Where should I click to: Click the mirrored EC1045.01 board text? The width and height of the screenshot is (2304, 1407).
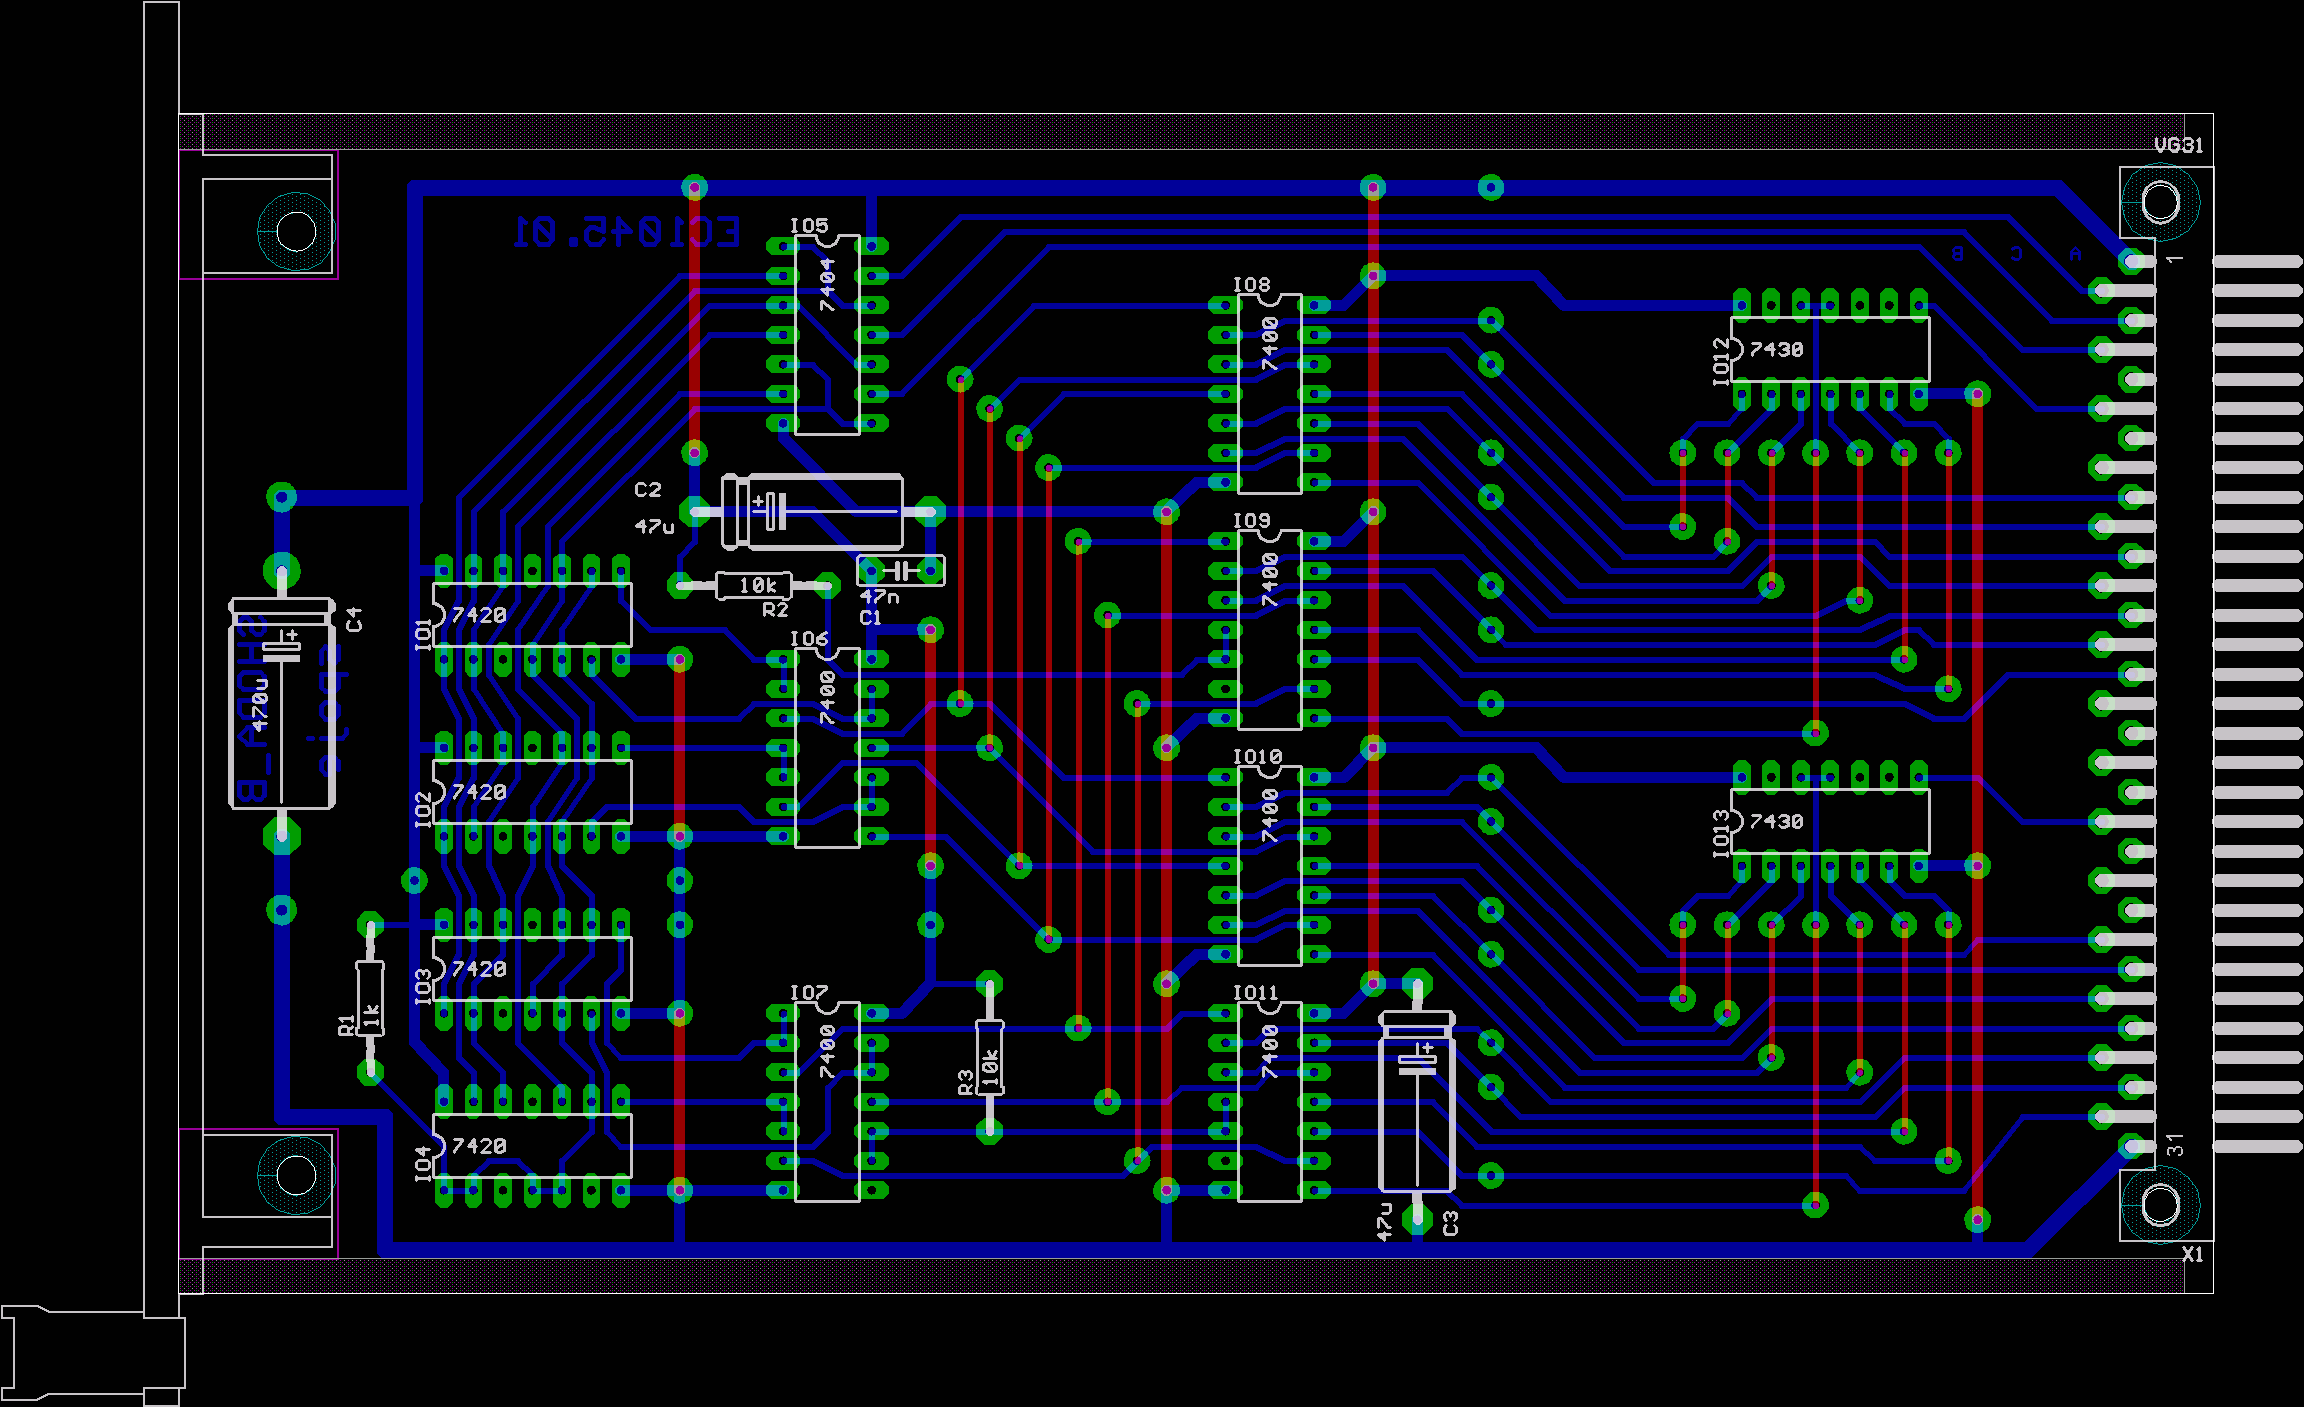tap(627, 233)
